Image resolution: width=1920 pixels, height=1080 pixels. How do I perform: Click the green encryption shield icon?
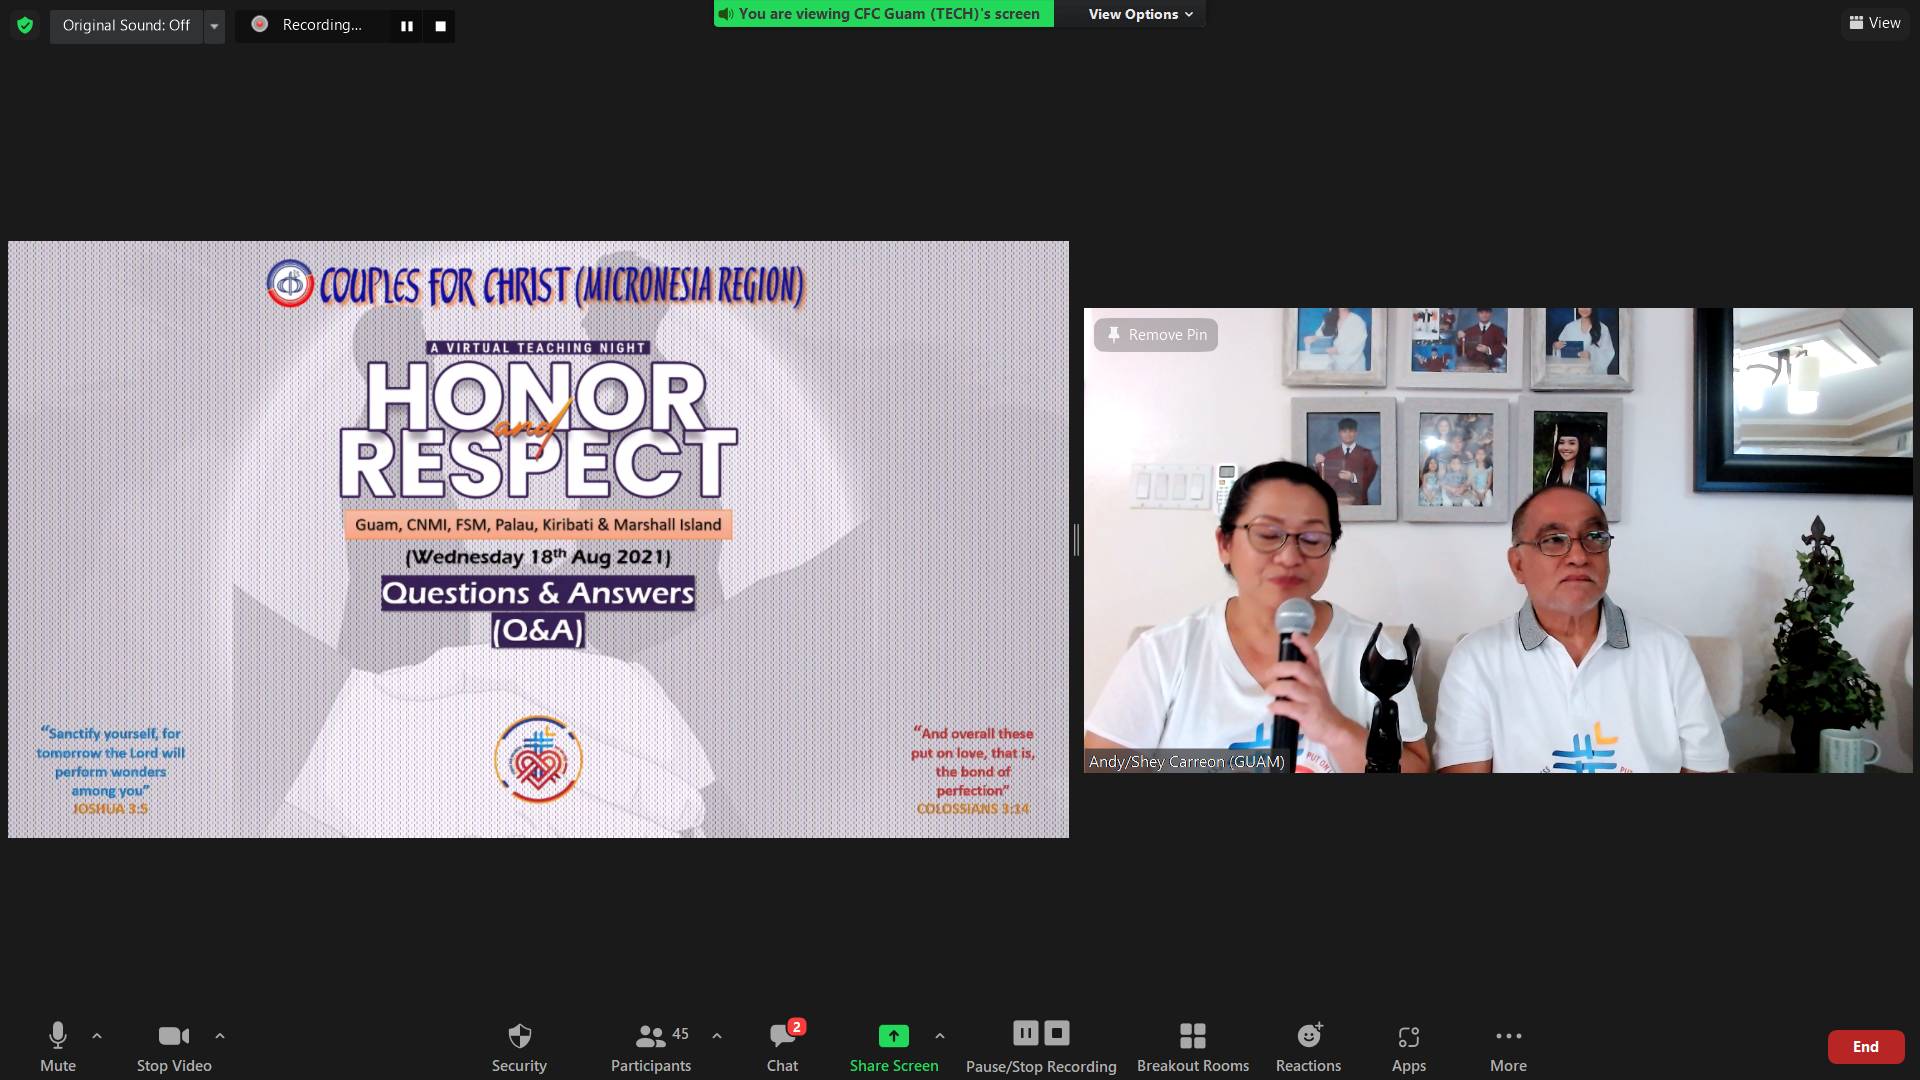tap(25, 25)
